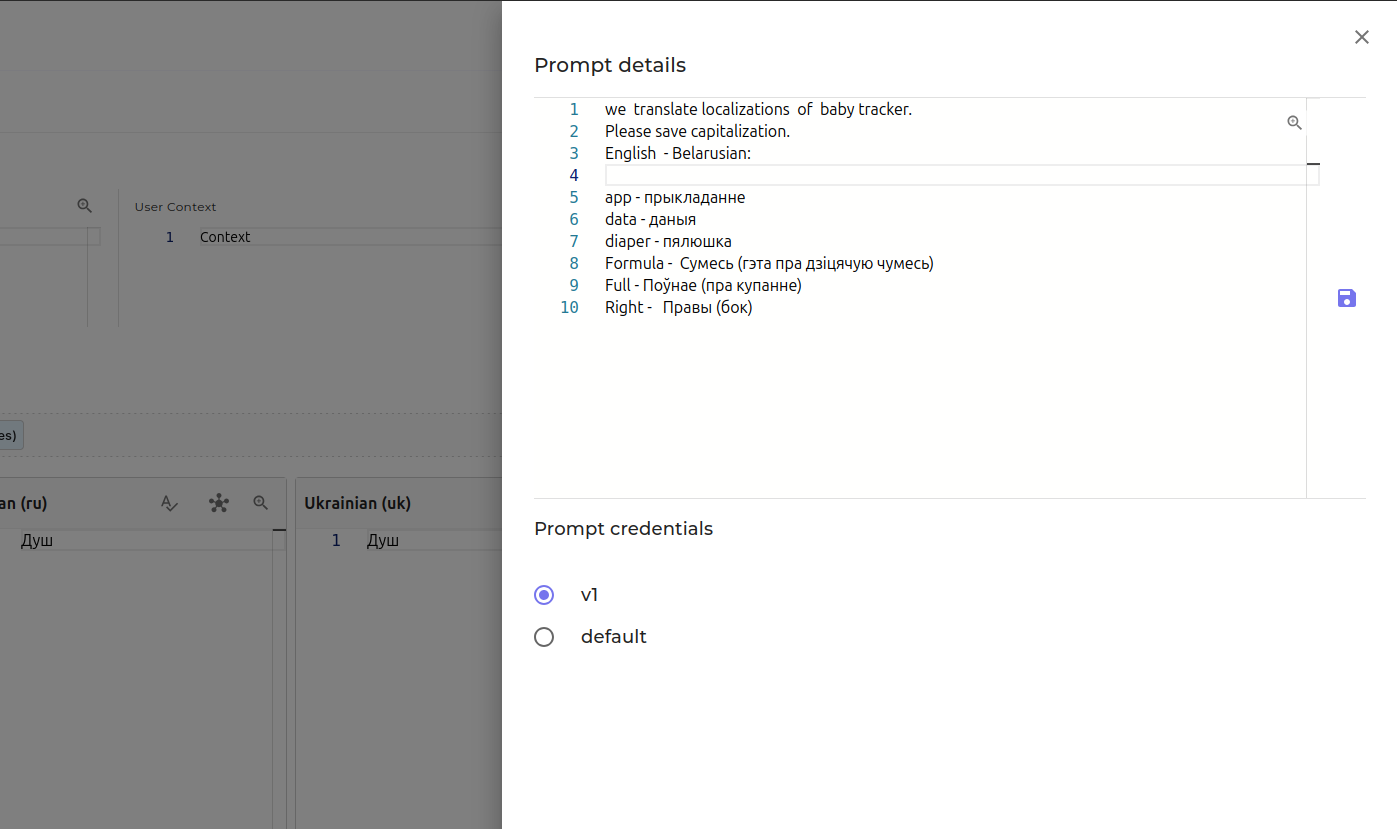This screenshot has height=829, width=1397.
Task: Click the Russian translation text "Душ"
Action: tap(37, 540)
